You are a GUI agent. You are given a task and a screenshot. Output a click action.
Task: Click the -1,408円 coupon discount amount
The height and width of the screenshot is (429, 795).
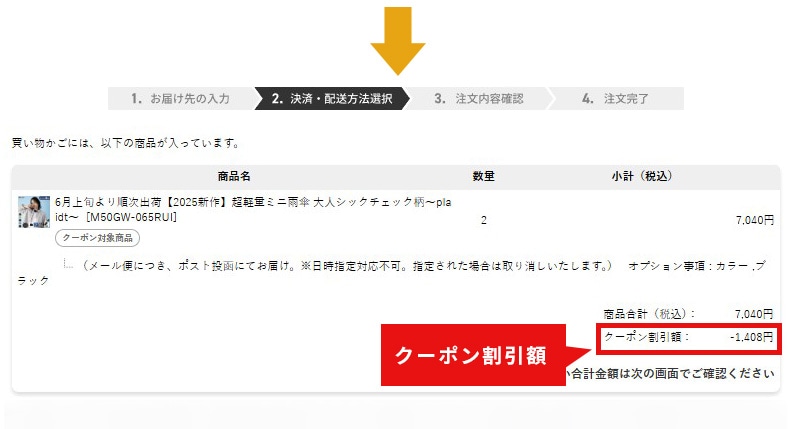tap(752, 337)
